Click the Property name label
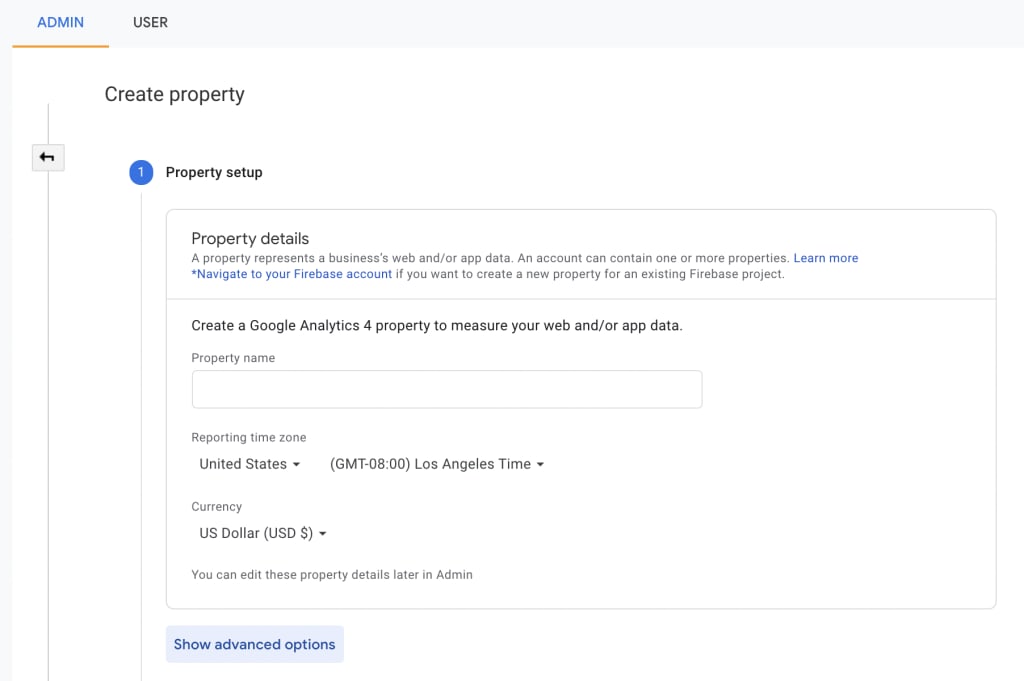The width and height of the screenshot is (1024, 681). pyautogui.click(x=233, y=358)
